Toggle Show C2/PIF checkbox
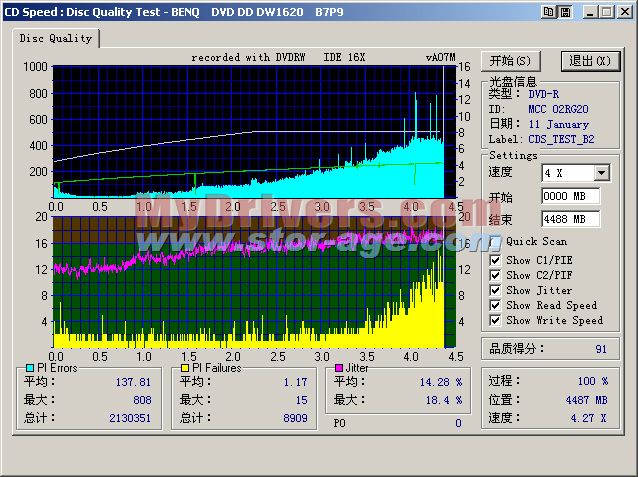 tap(496, 276)
